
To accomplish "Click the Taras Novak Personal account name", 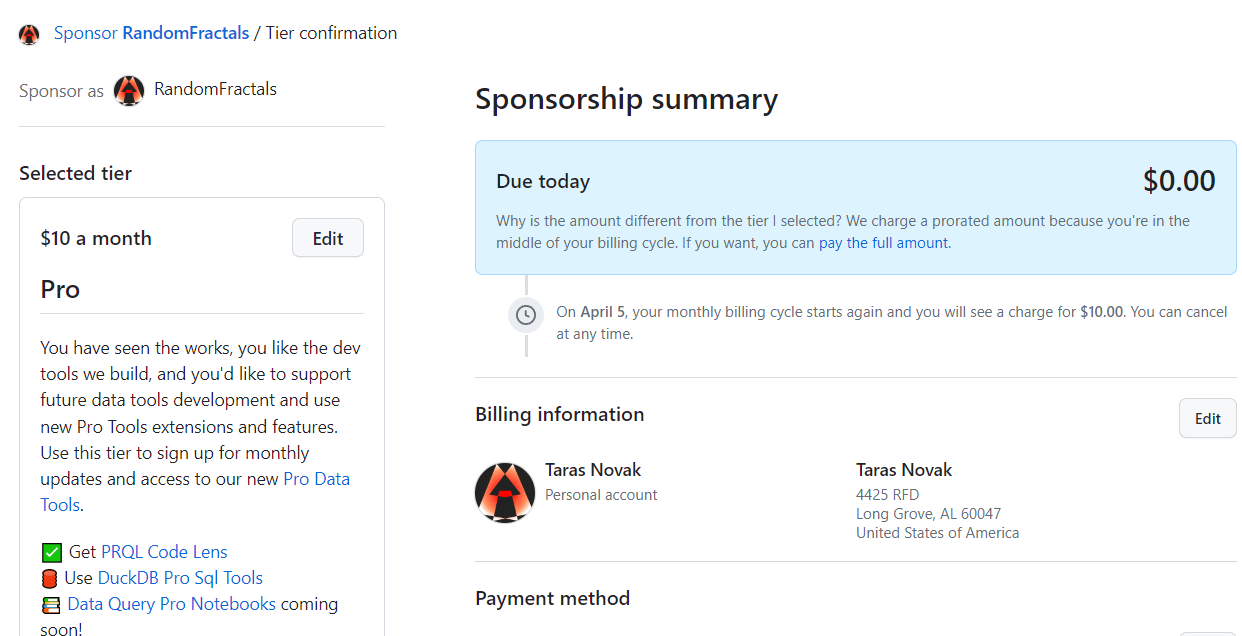I will coord(593,469).
